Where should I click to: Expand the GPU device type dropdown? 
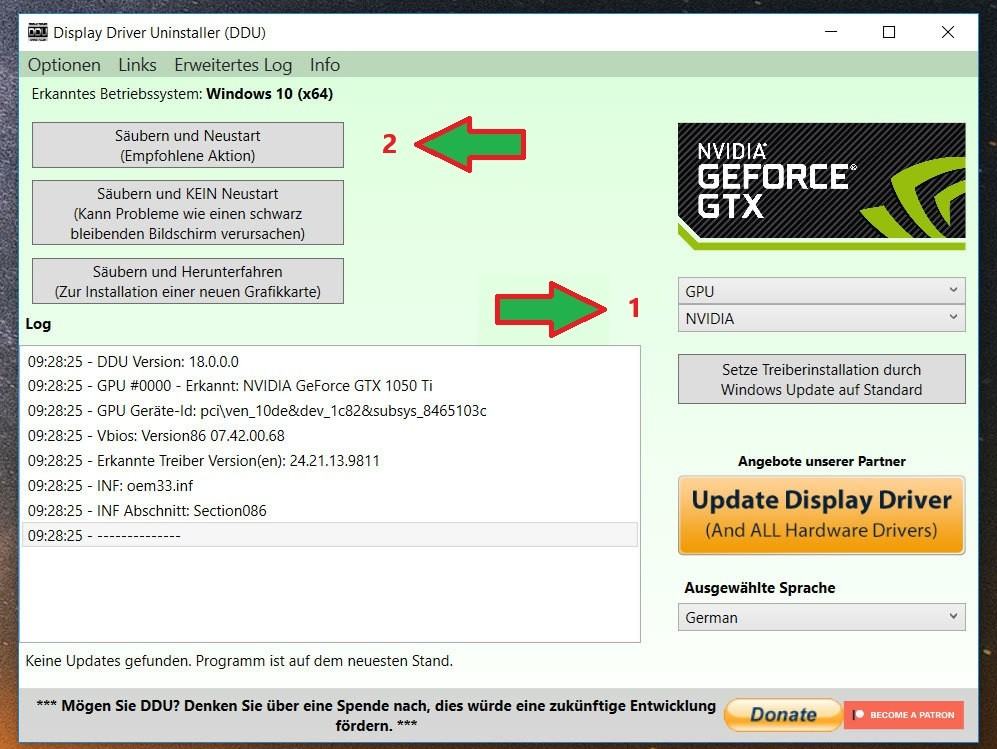822,291
